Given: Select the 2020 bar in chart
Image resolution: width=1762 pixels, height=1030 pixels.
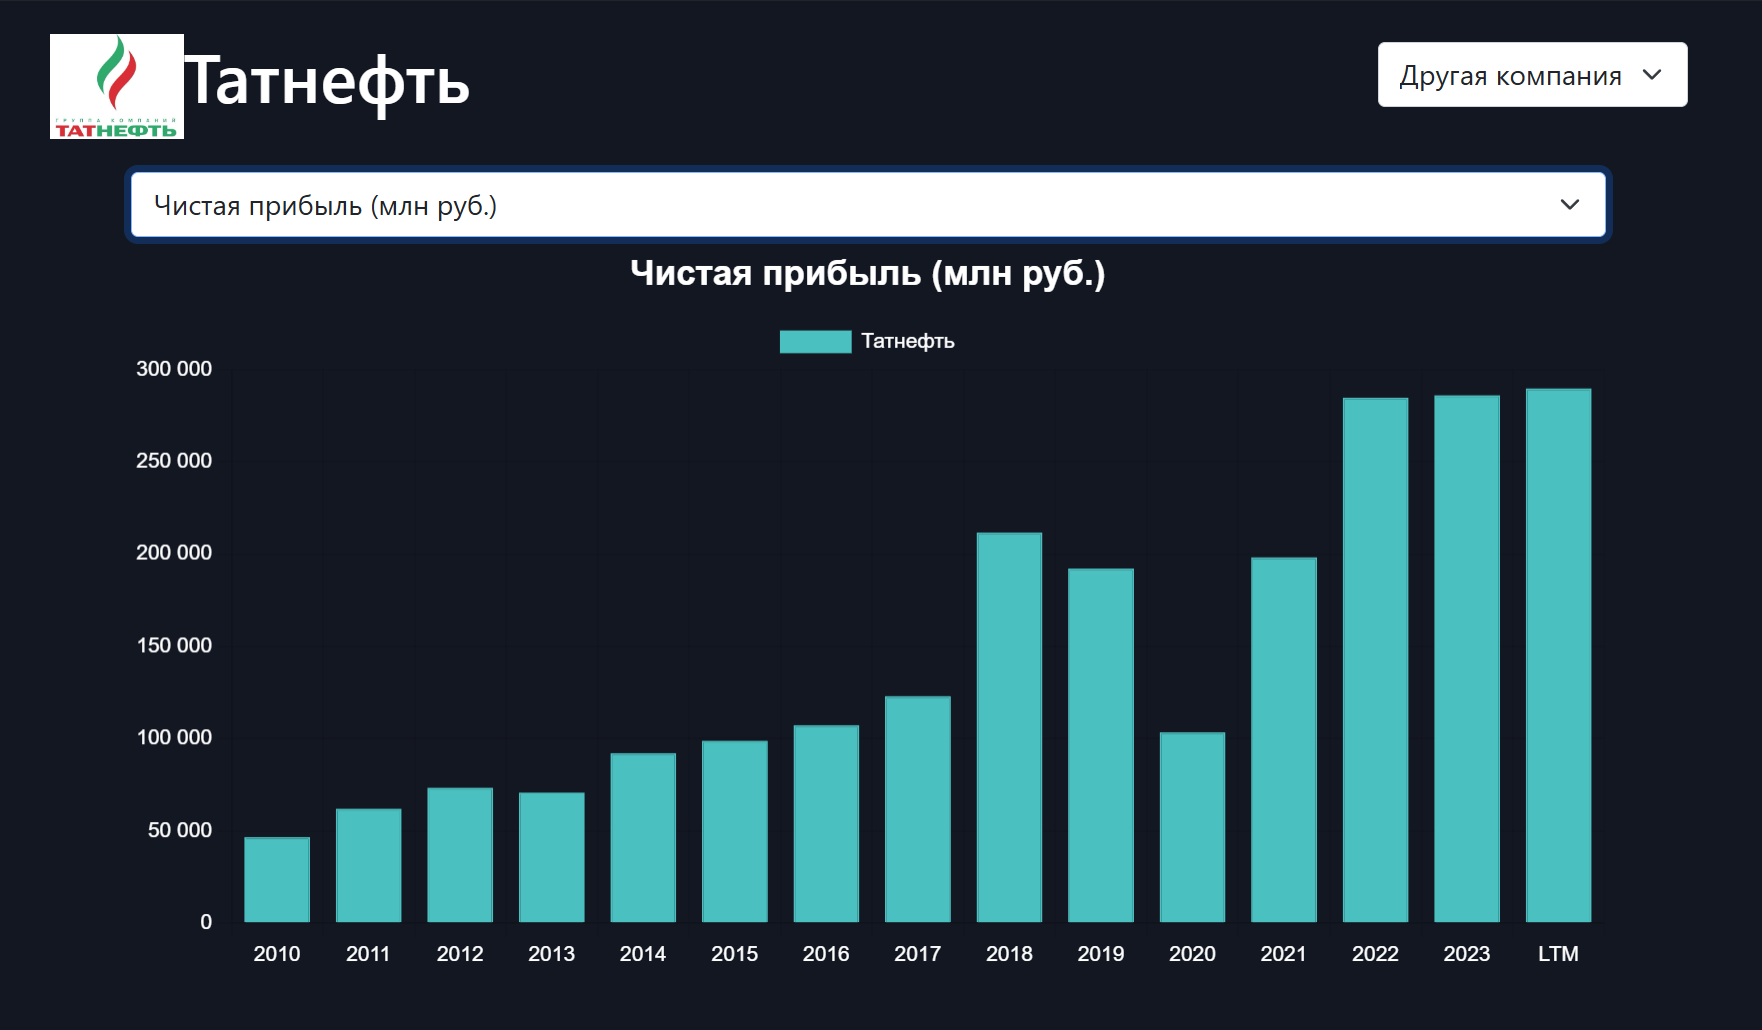Looking at the screenshot, I should pos(1192,827).
